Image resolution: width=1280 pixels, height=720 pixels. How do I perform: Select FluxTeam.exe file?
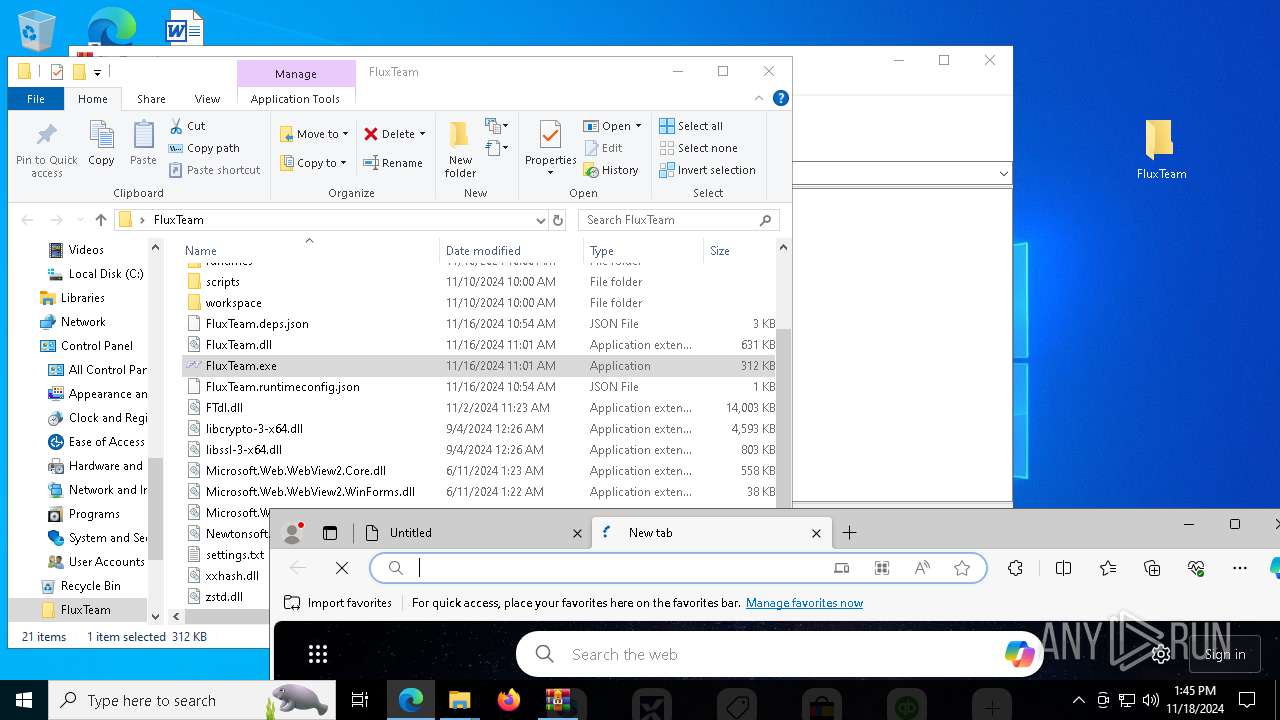[x=241, y=366]
